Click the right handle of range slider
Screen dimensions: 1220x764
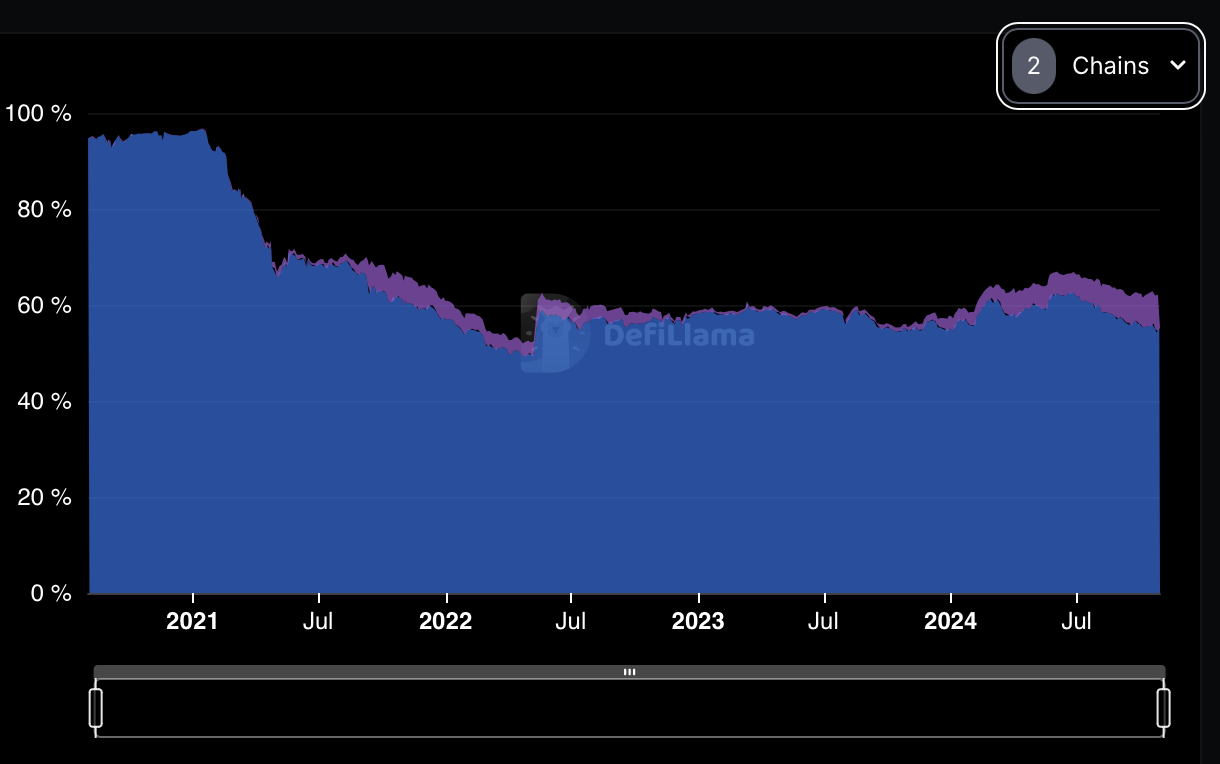(x=1163, y=707)
